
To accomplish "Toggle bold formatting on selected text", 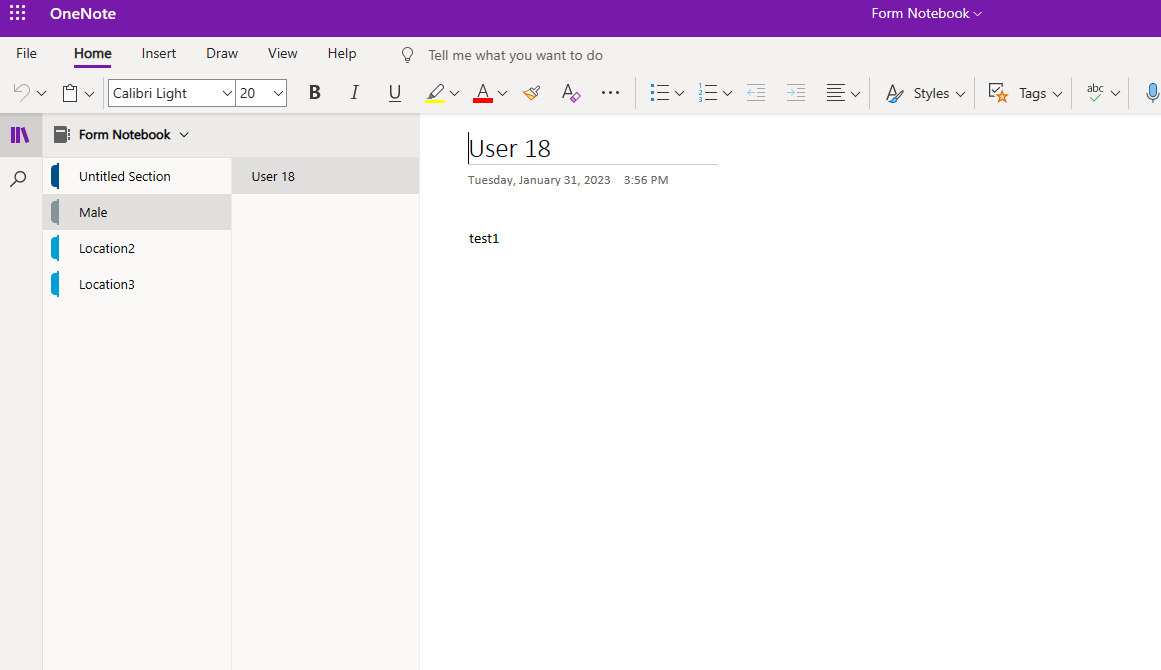I will pyautogui.click(x=314, y=92).
